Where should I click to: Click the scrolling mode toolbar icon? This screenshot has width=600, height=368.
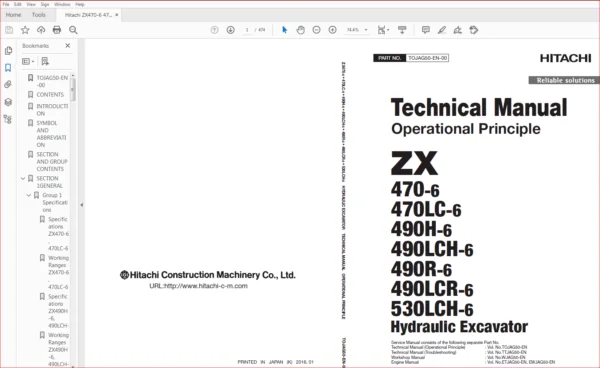click(402, 30)
